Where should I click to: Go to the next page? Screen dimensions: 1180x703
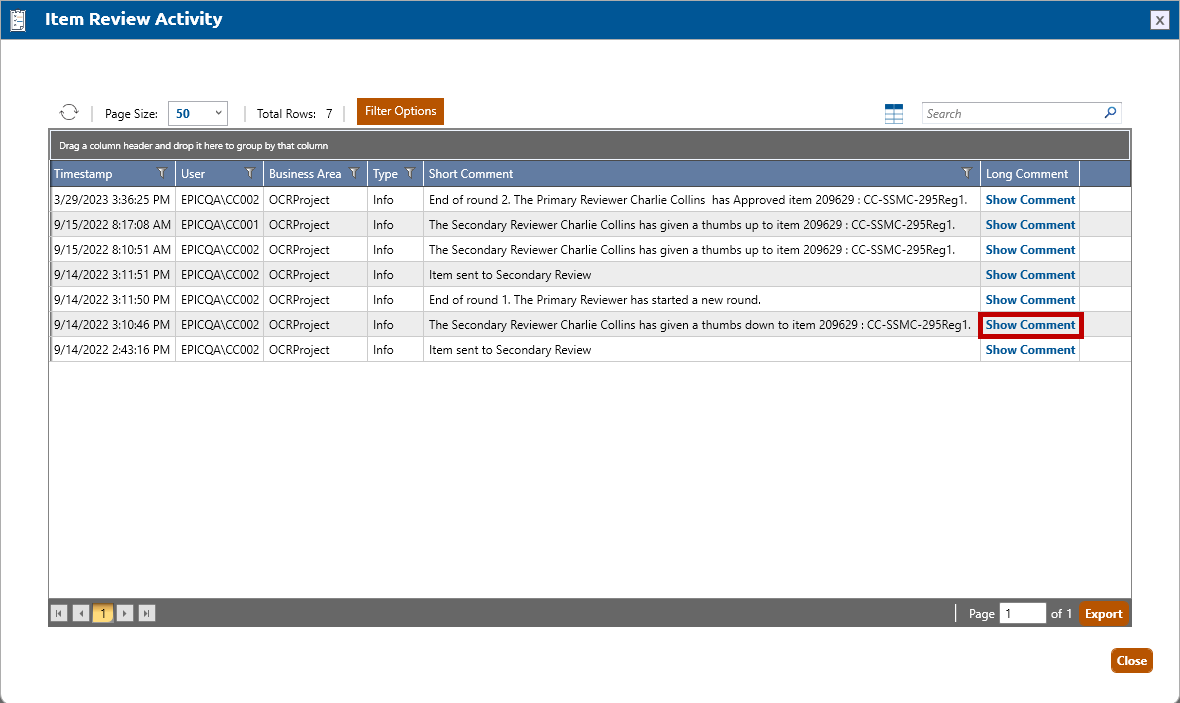pos(125,613)
